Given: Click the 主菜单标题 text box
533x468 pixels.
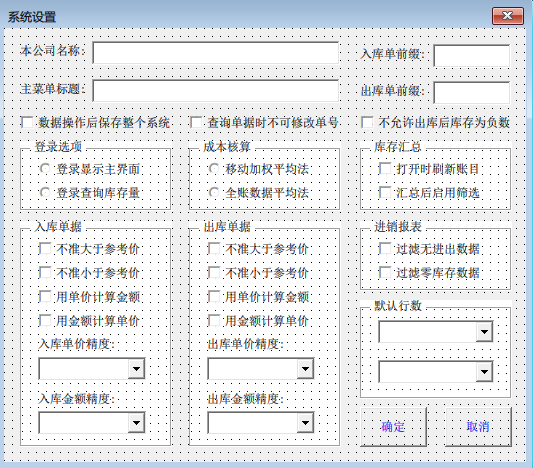Looking at the screenshot, I should (216, 91).
